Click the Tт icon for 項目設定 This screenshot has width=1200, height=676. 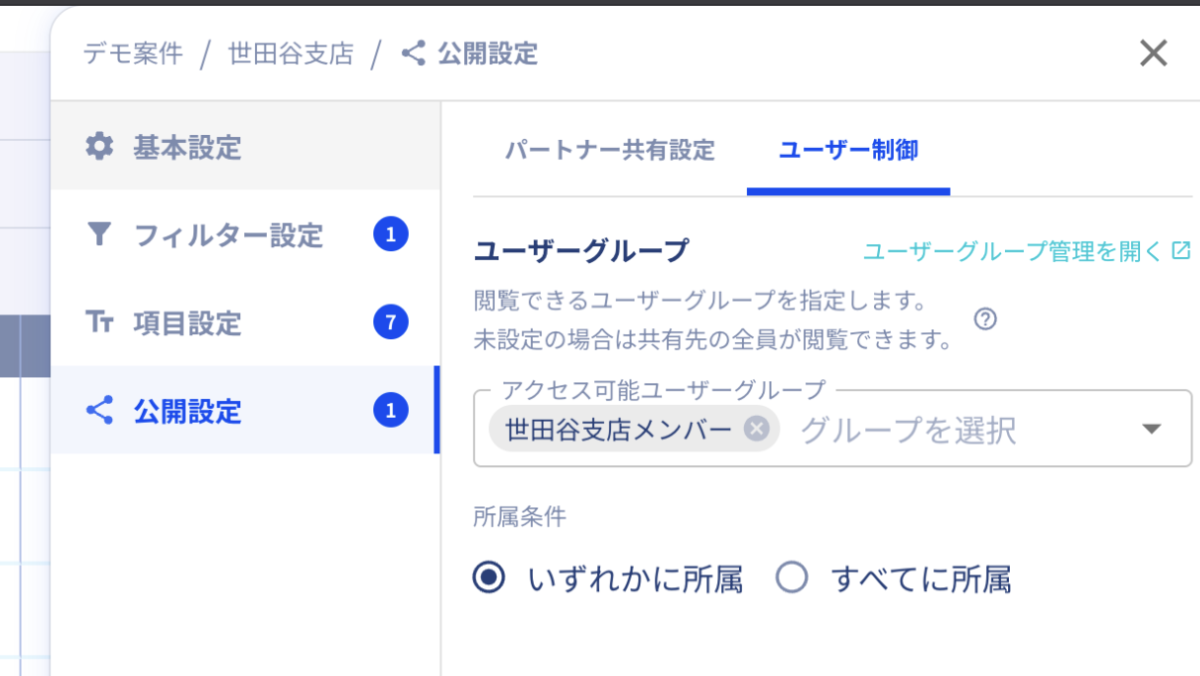click(x=99, y=323)
